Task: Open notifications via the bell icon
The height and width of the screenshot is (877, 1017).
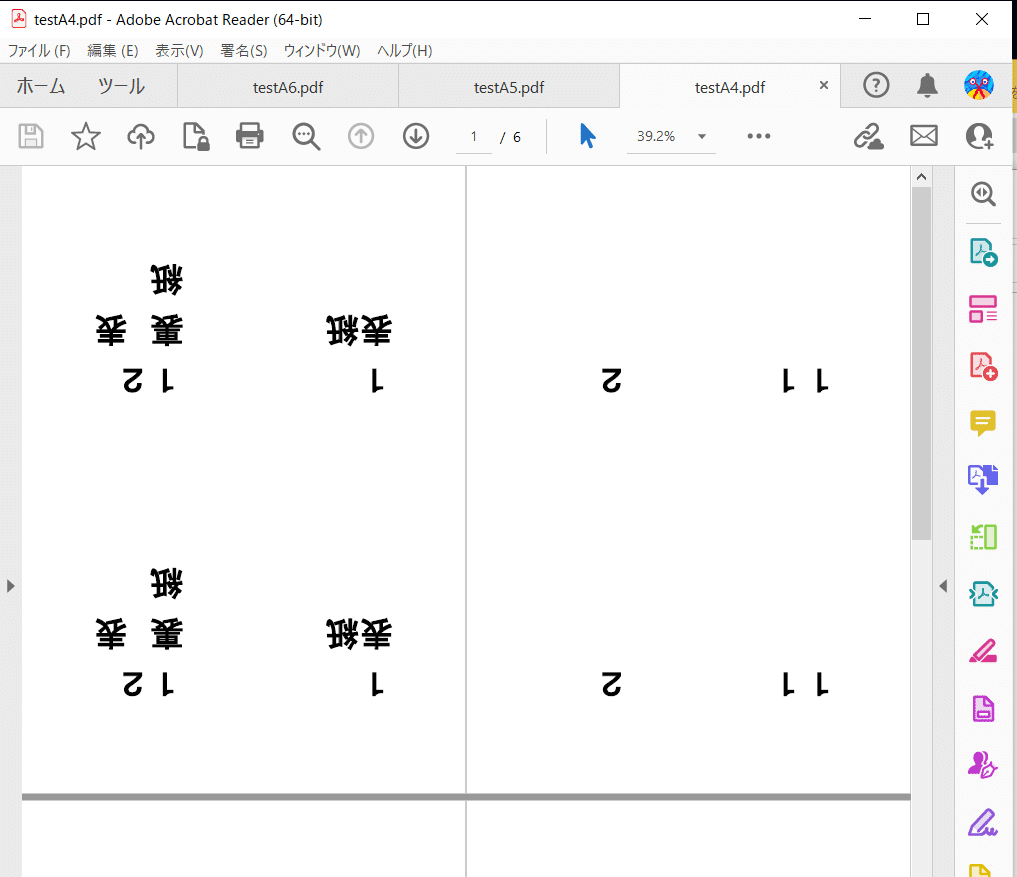Action: (x=928, y=85)
